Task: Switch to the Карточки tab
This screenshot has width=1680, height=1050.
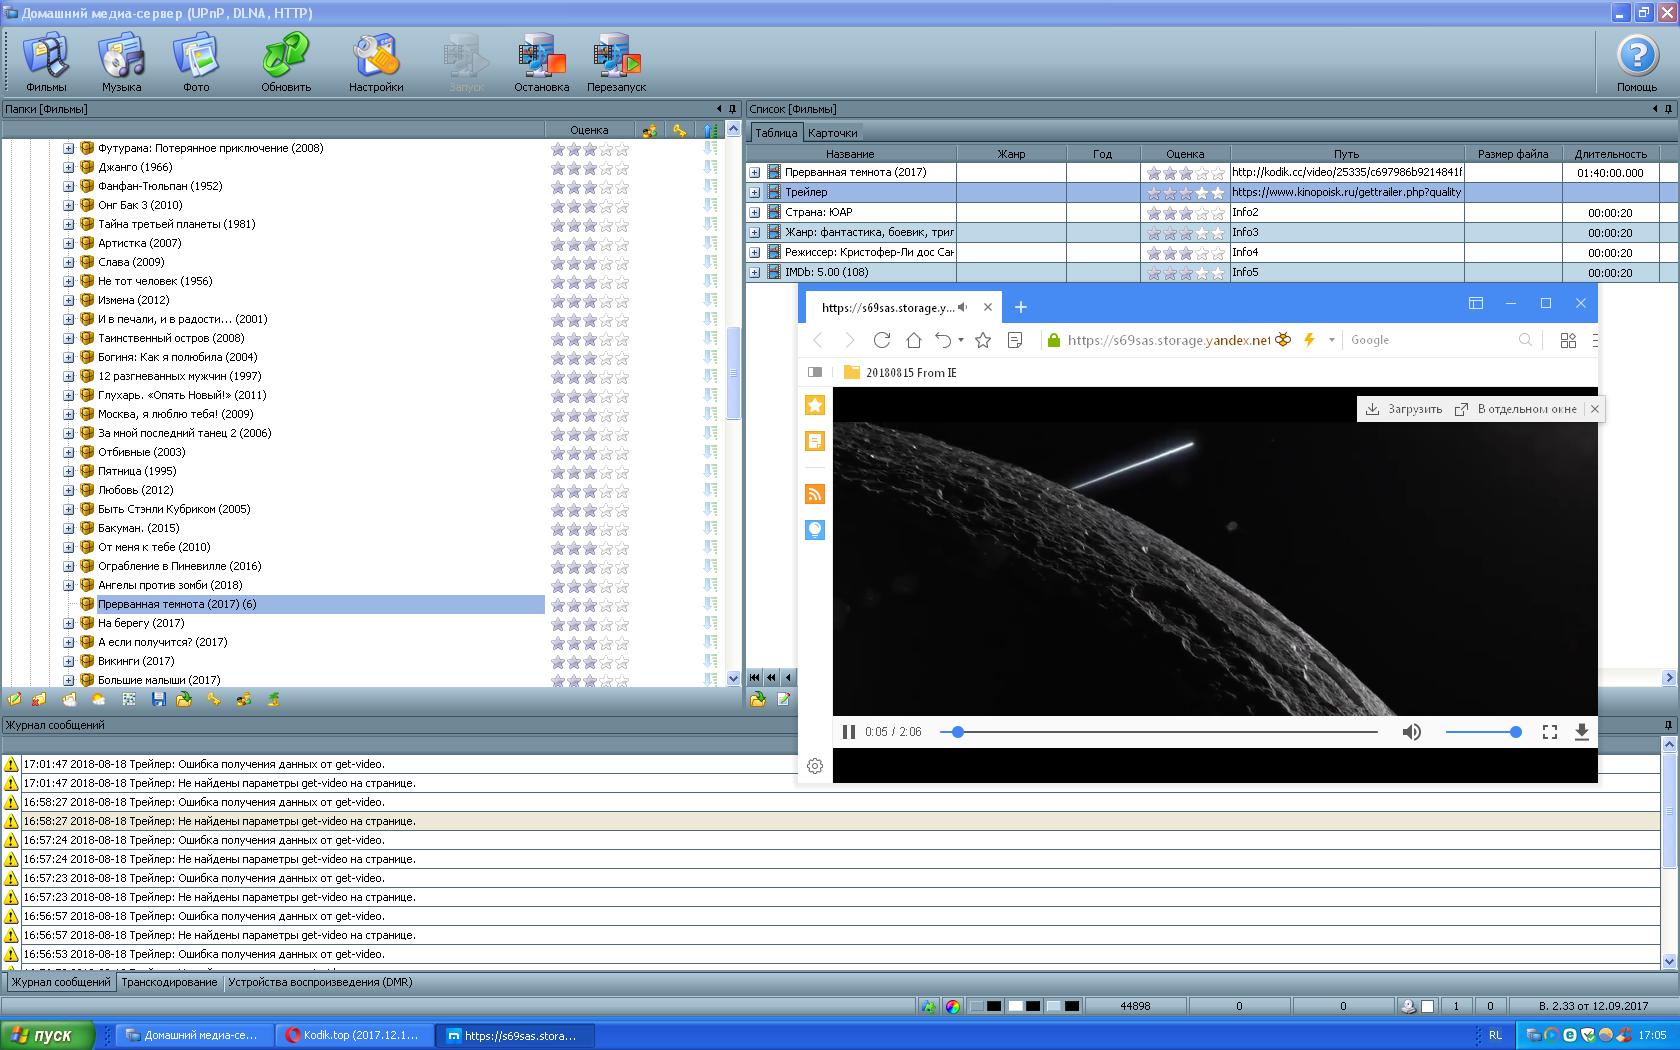Action: click(832, 133)
